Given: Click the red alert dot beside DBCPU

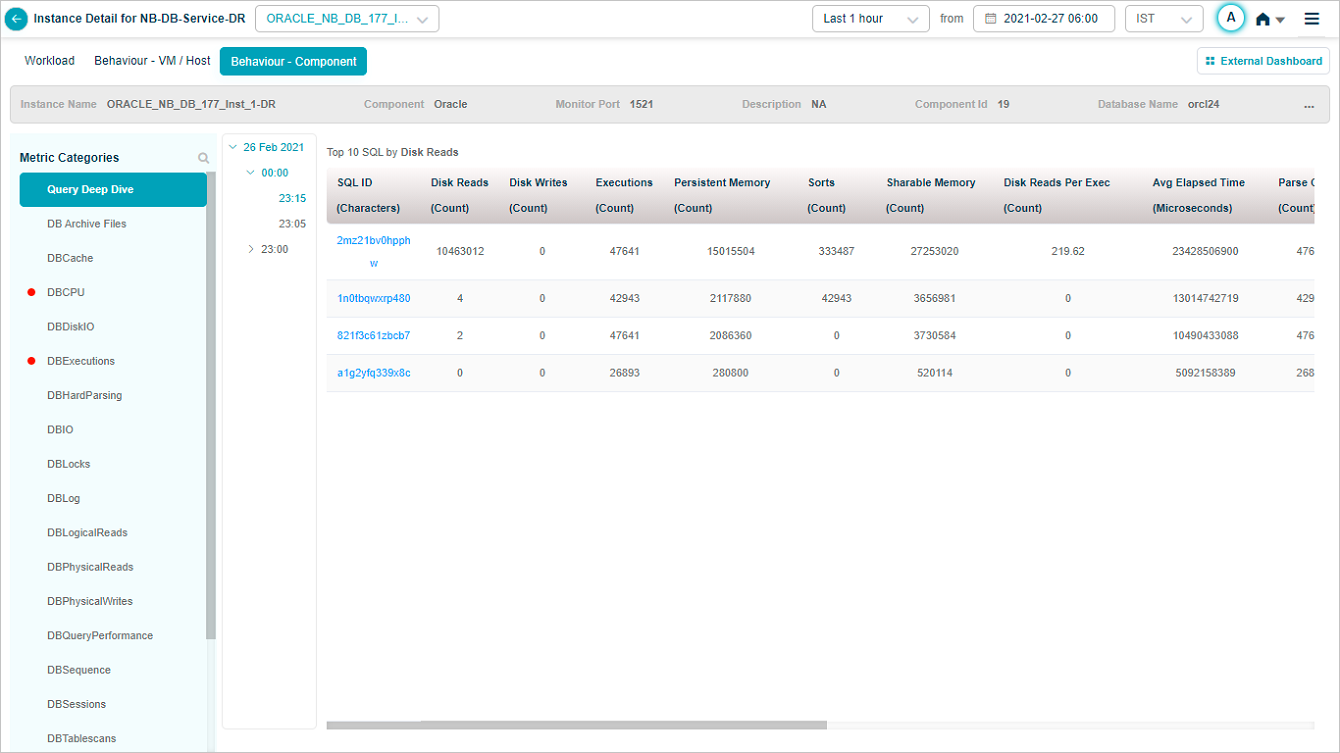Looking at the screenshot, I should point(31,293).
